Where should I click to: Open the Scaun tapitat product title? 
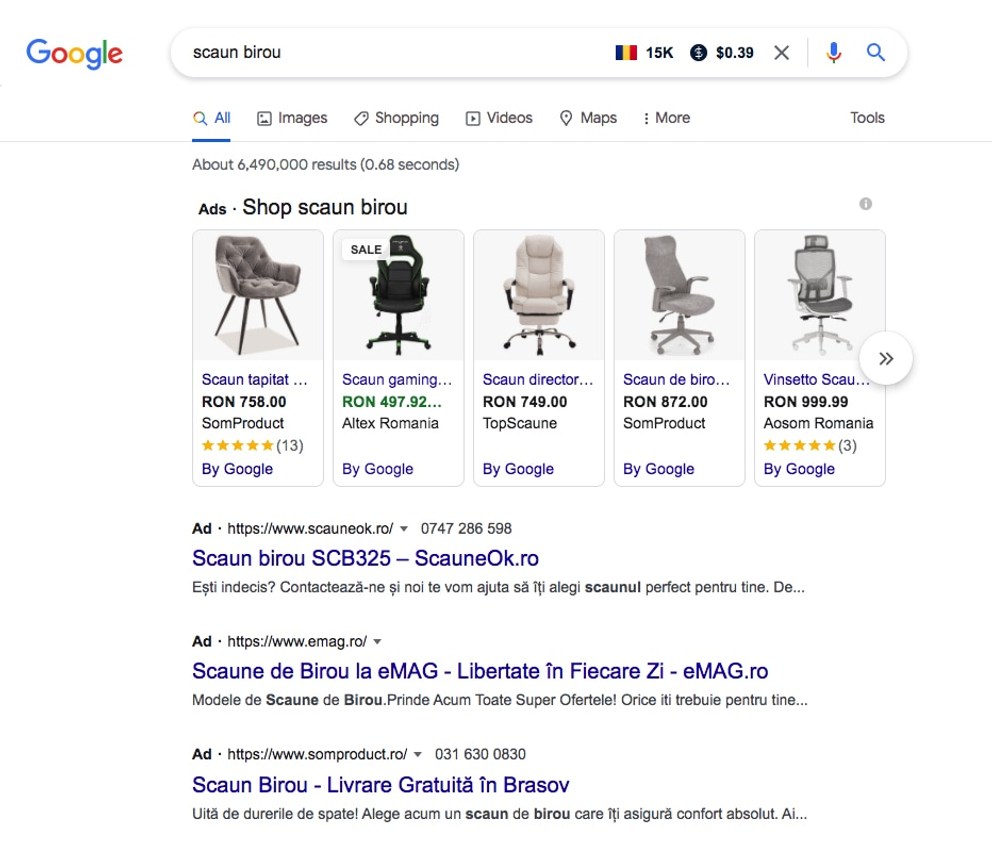tap(254, 380)
